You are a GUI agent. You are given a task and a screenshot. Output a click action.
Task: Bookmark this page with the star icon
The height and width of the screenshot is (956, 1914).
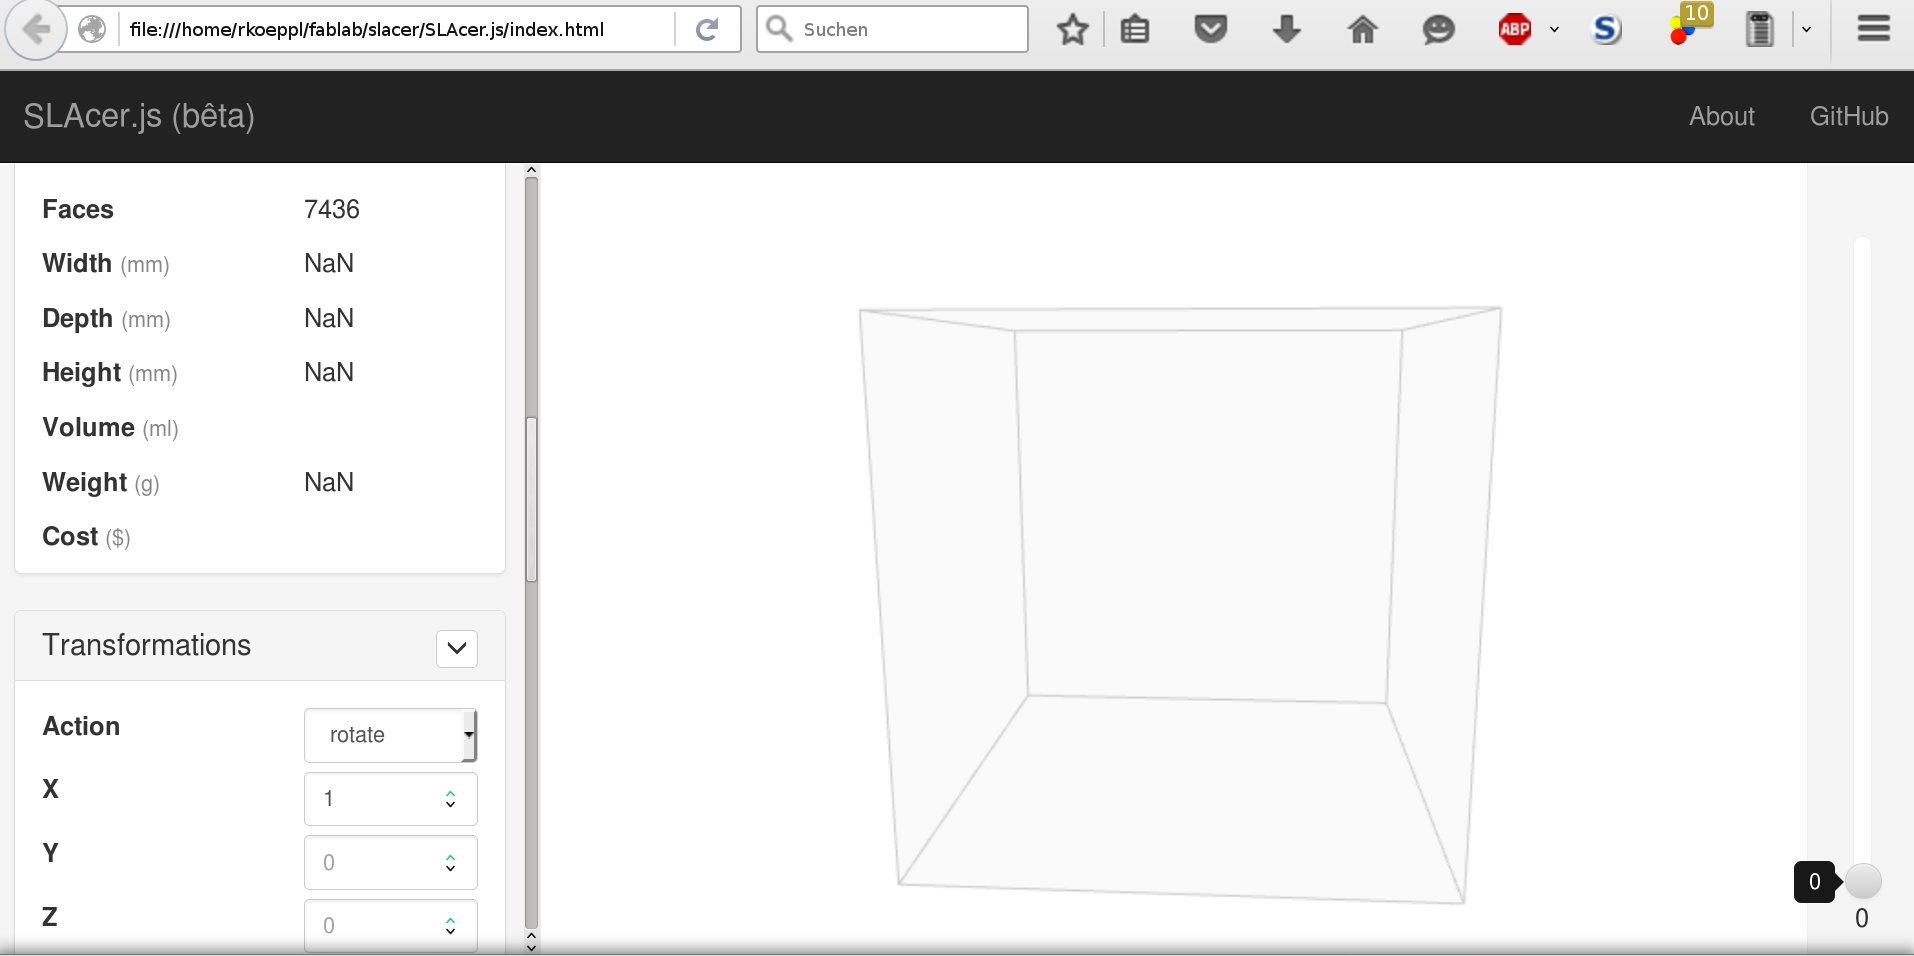point(1072,30)
